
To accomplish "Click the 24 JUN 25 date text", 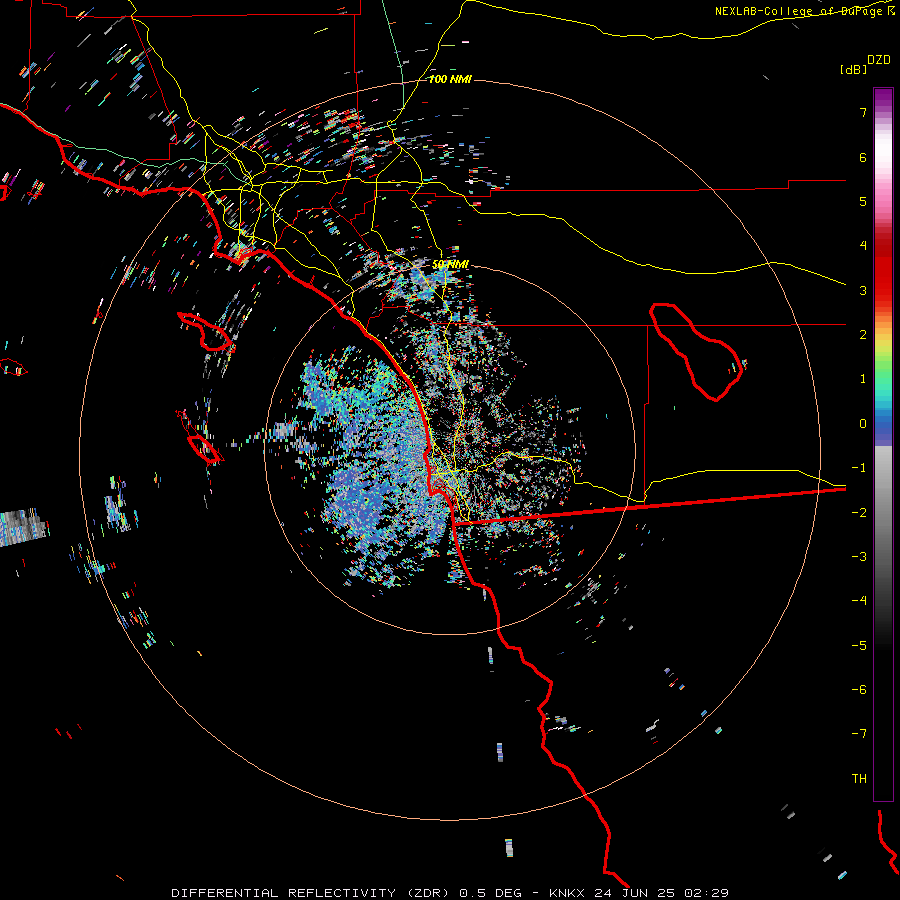I will click(634, 893).
